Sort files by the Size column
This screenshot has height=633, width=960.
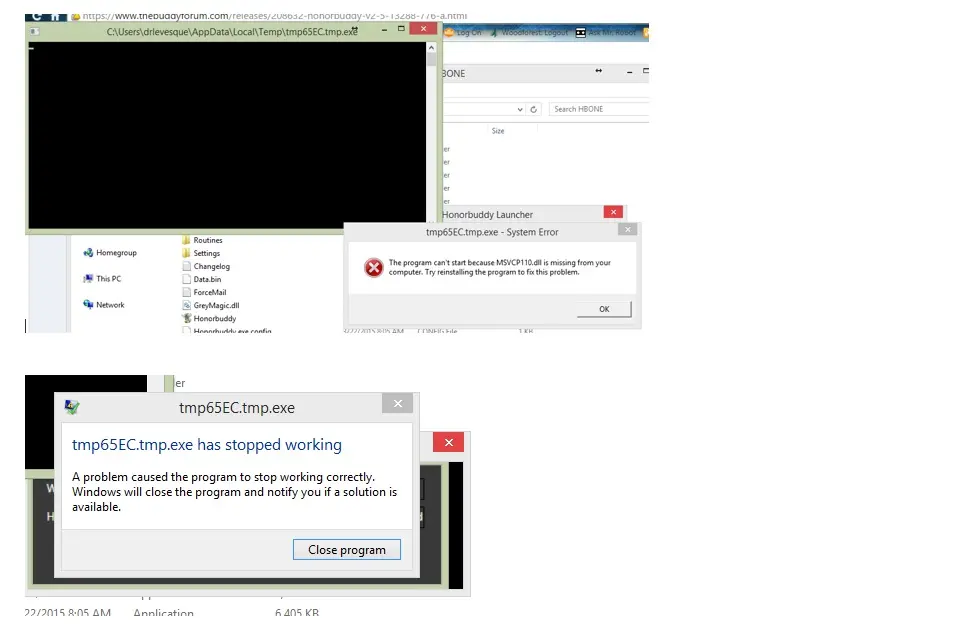click(498, 131)
